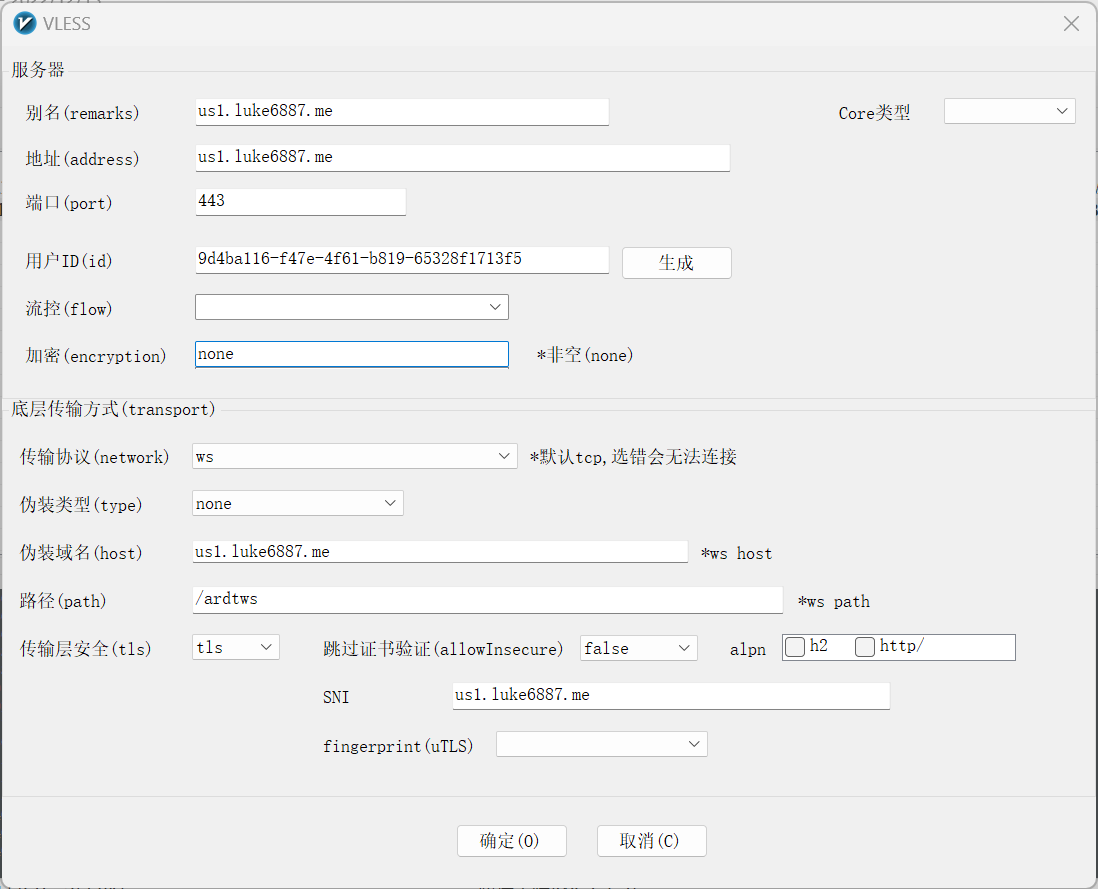This screenshot has height=889, width=1098.
Task: Open the 传输层安全(tls) dropdown
Action: coord(235,648)
